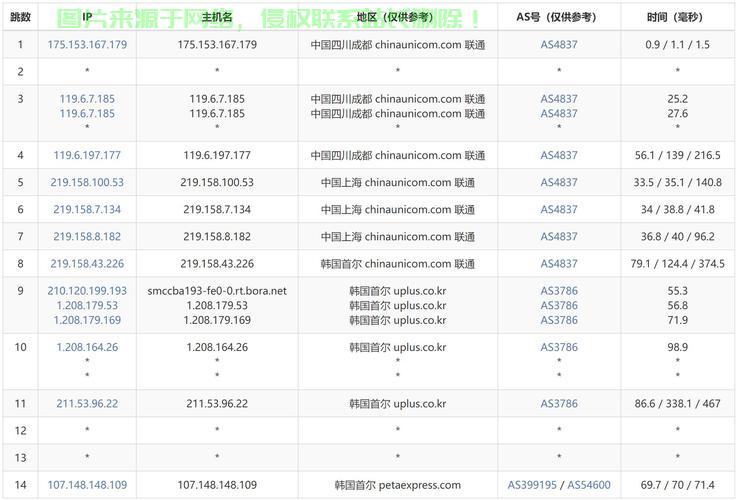Click IP link 107.148.148.109 in hop 14

coord(87,485)
